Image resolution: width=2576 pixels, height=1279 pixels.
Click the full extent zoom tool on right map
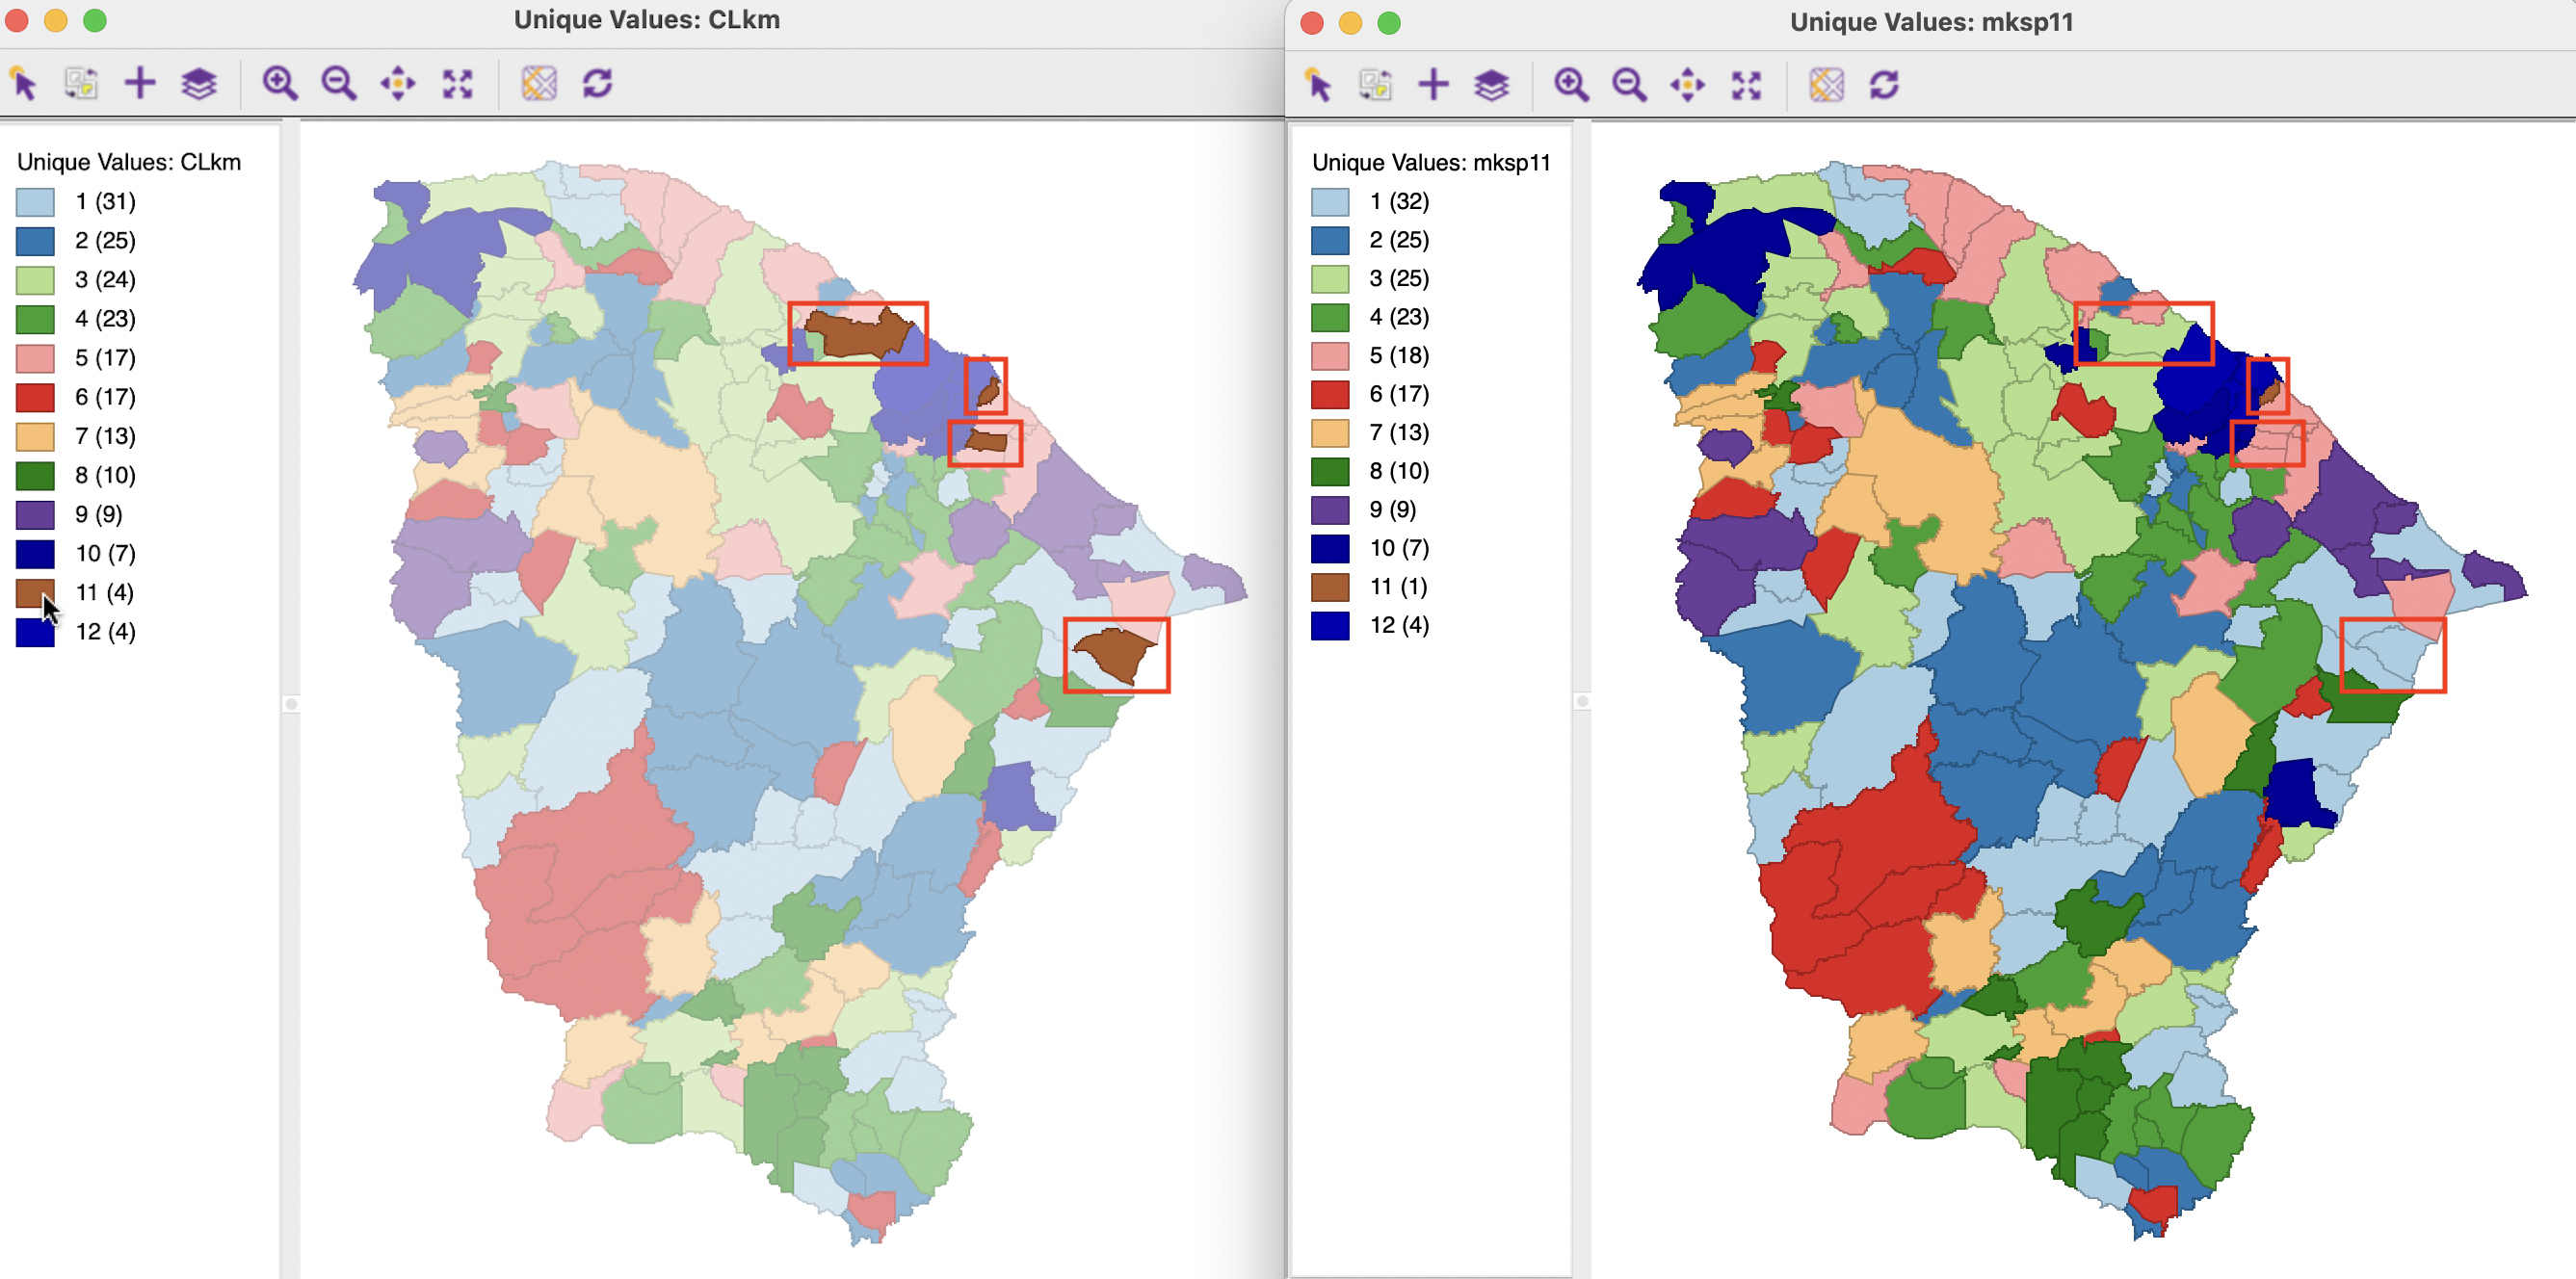[x=1749, y=82]
